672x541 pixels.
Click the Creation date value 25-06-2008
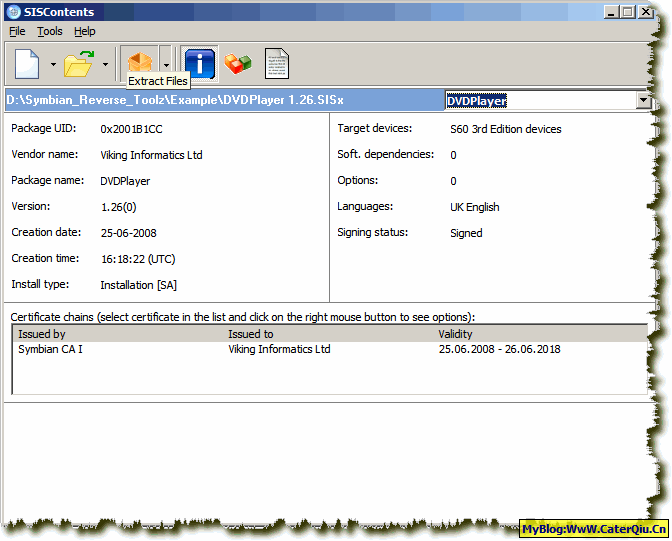point(129,233)
